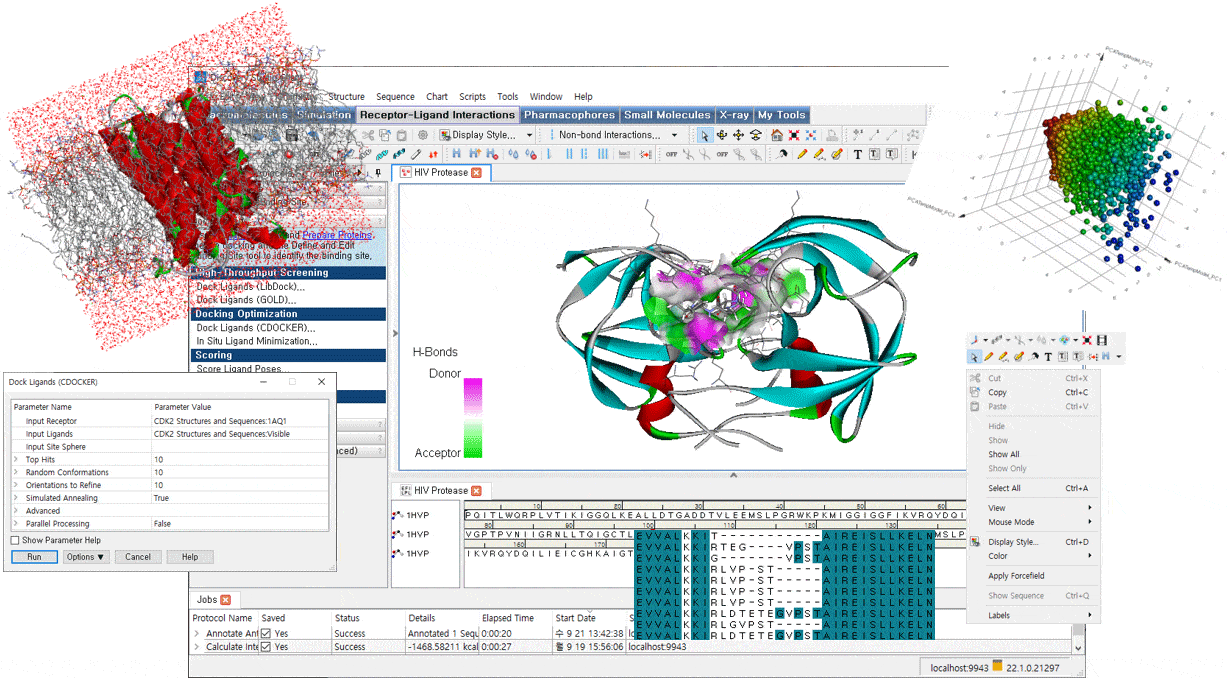
Task: Choose Apply Forcefield from context menu
Action: click(1016, 576)
